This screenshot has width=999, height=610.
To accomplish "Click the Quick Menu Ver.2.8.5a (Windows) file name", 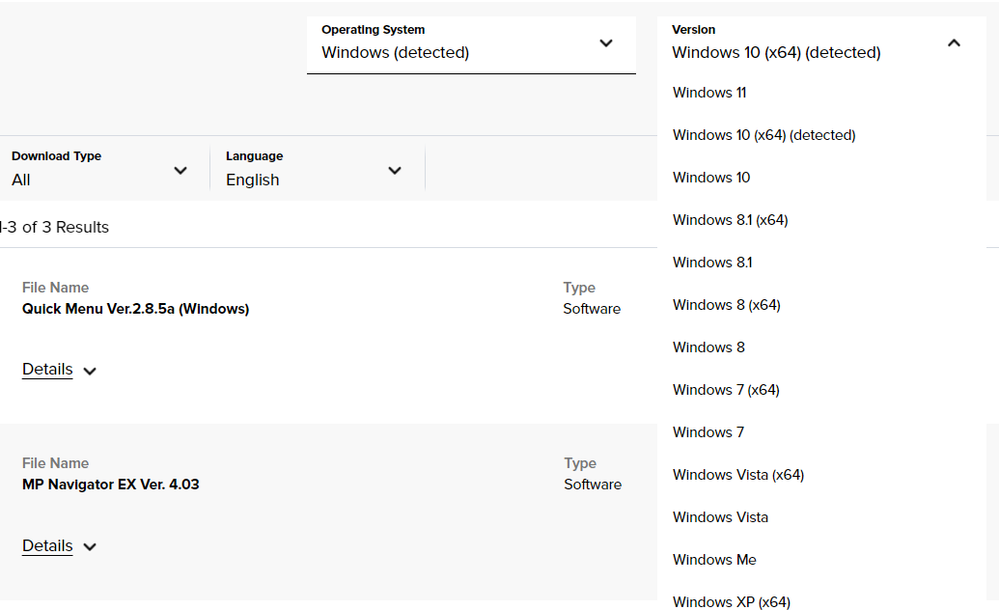I will pyautogui.click(x=136, y=309).
